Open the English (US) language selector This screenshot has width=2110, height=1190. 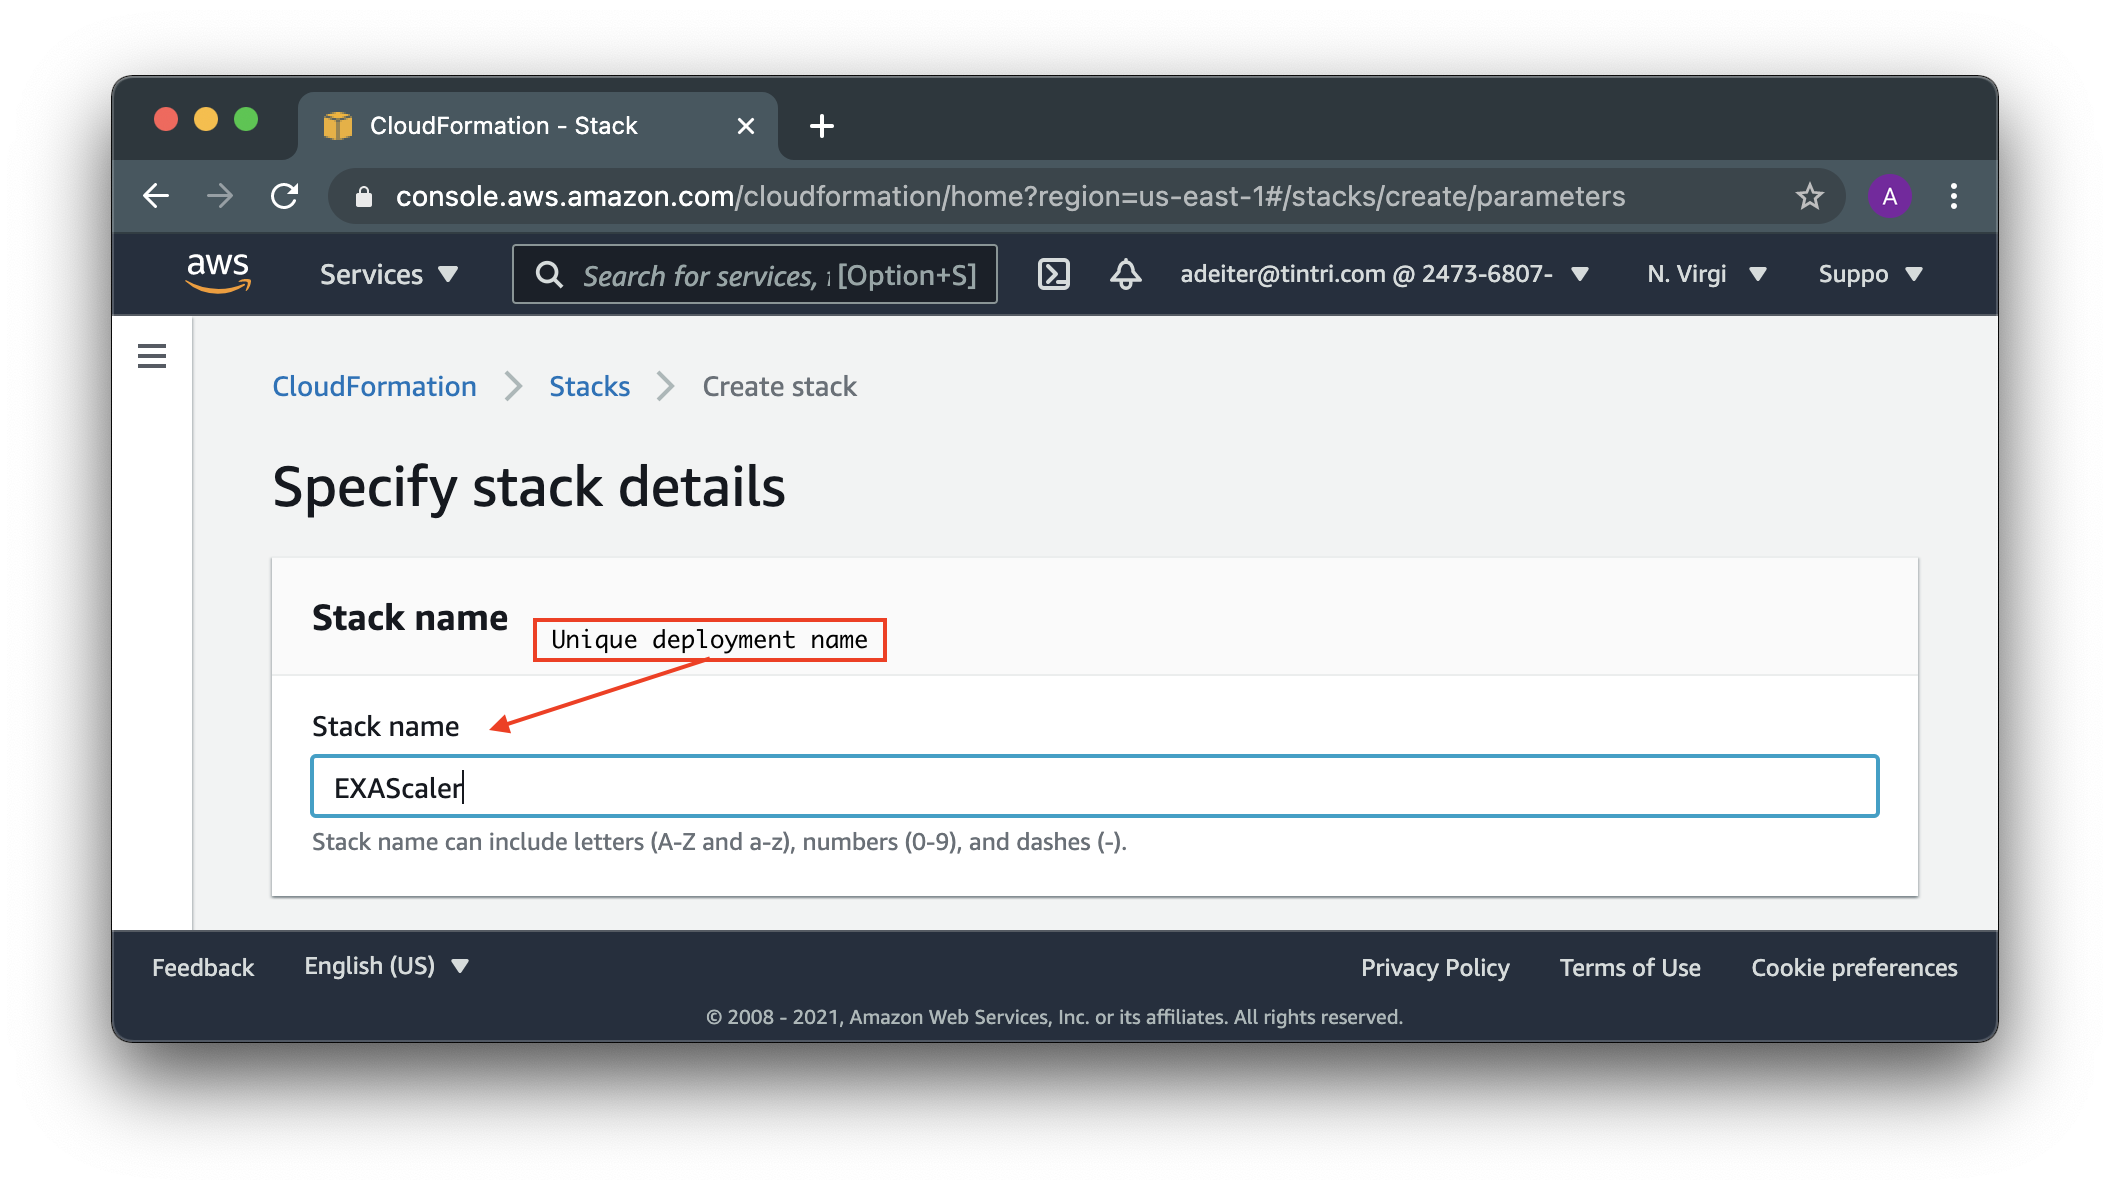(x=386, y=966)
